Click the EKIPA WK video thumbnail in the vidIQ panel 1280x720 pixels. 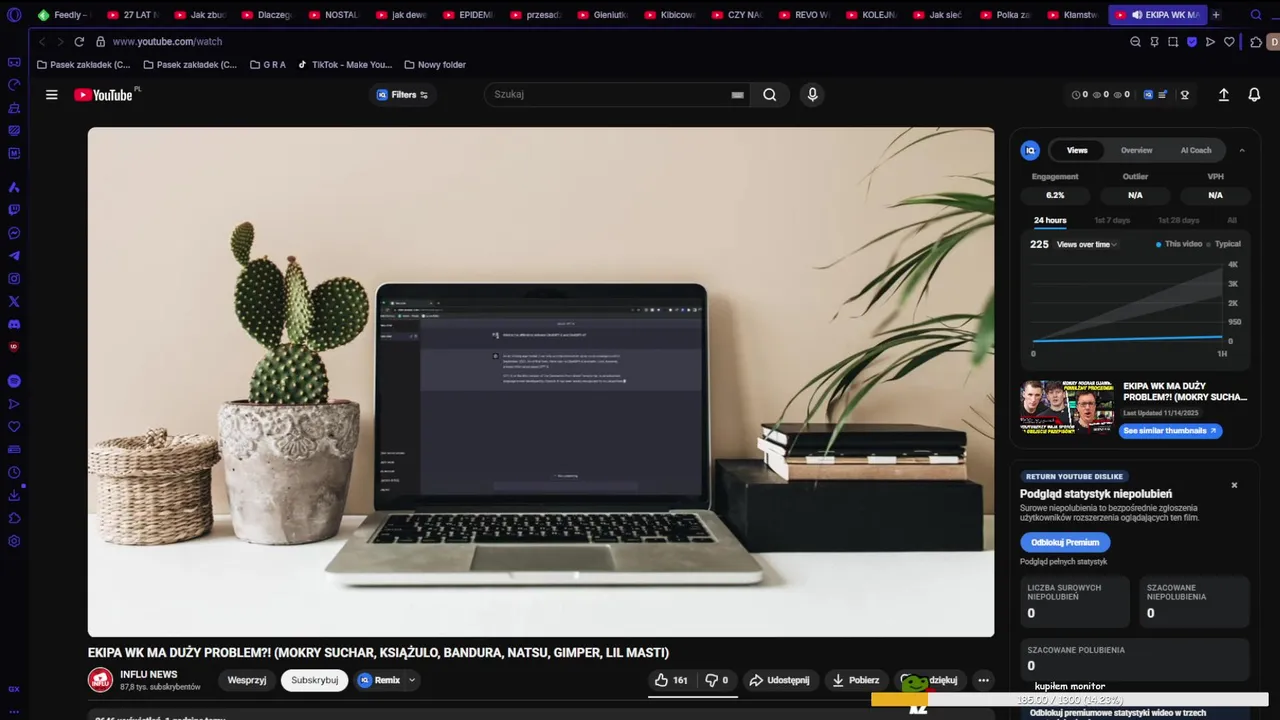coord(1066,407)
